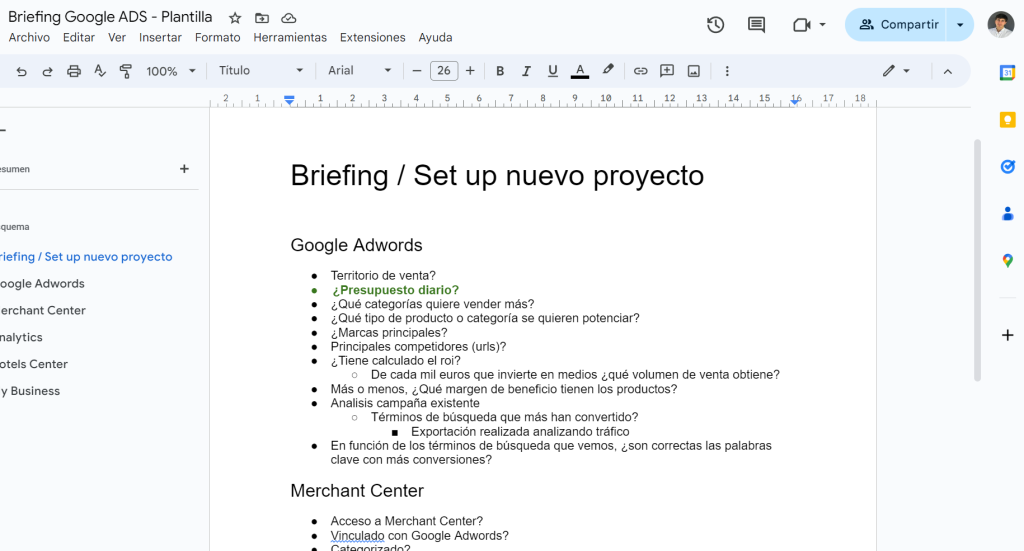Open the zoom 100% dropdown
Screen dimensions: 1024x551
(168, 71)
